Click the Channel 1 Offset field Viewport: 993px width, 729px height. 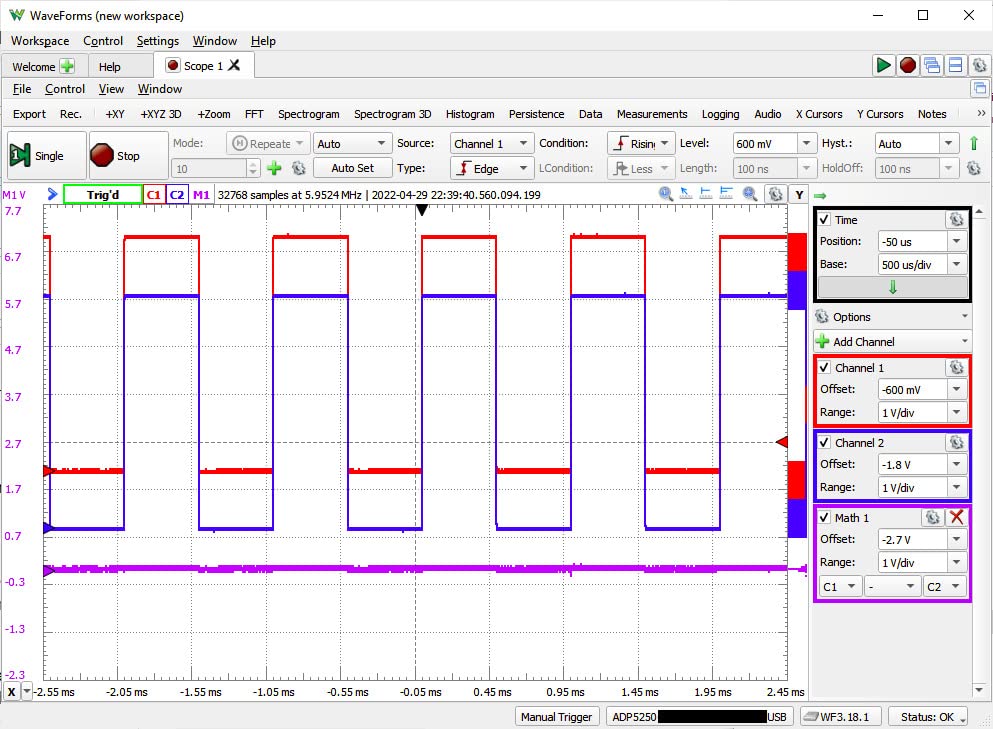tap(912, 390)
